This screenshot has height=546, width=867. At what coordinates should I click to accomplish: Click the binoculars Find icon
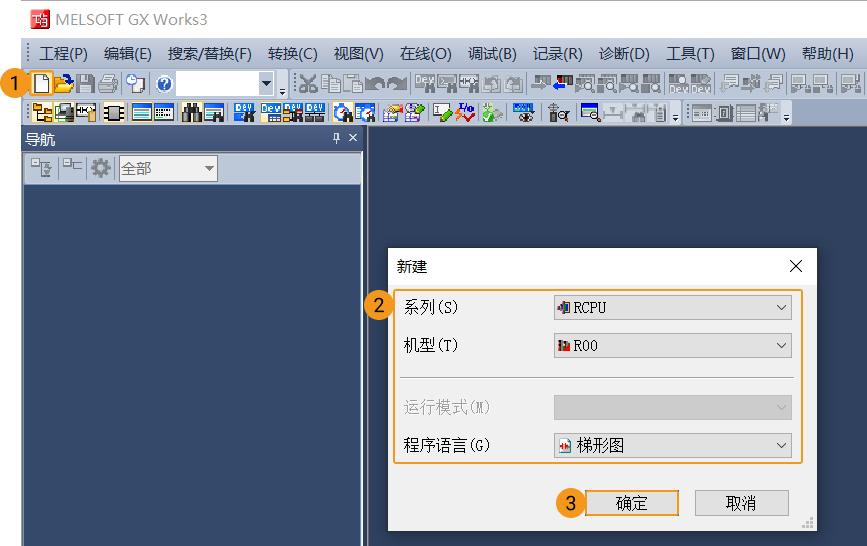click(x=192, y=113)
